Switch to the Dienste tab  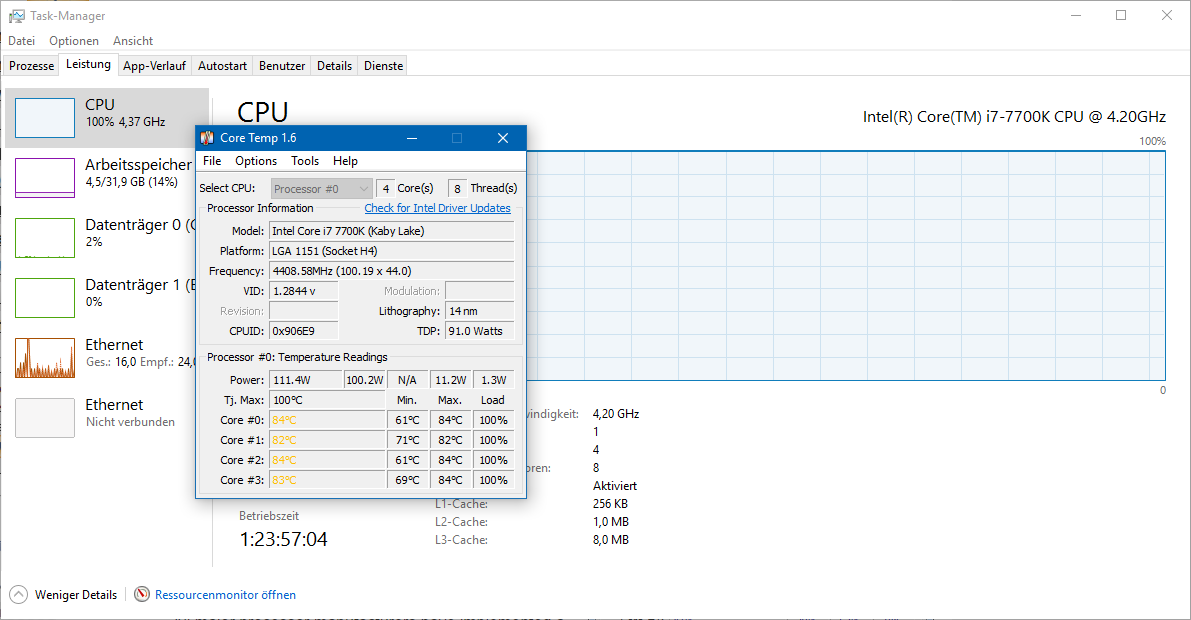[x=384, y=66]
